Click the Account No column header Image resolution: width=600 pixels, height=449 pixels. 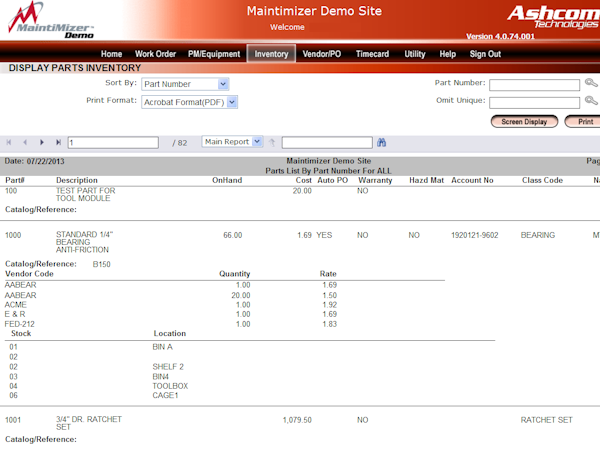pos(472,180)
